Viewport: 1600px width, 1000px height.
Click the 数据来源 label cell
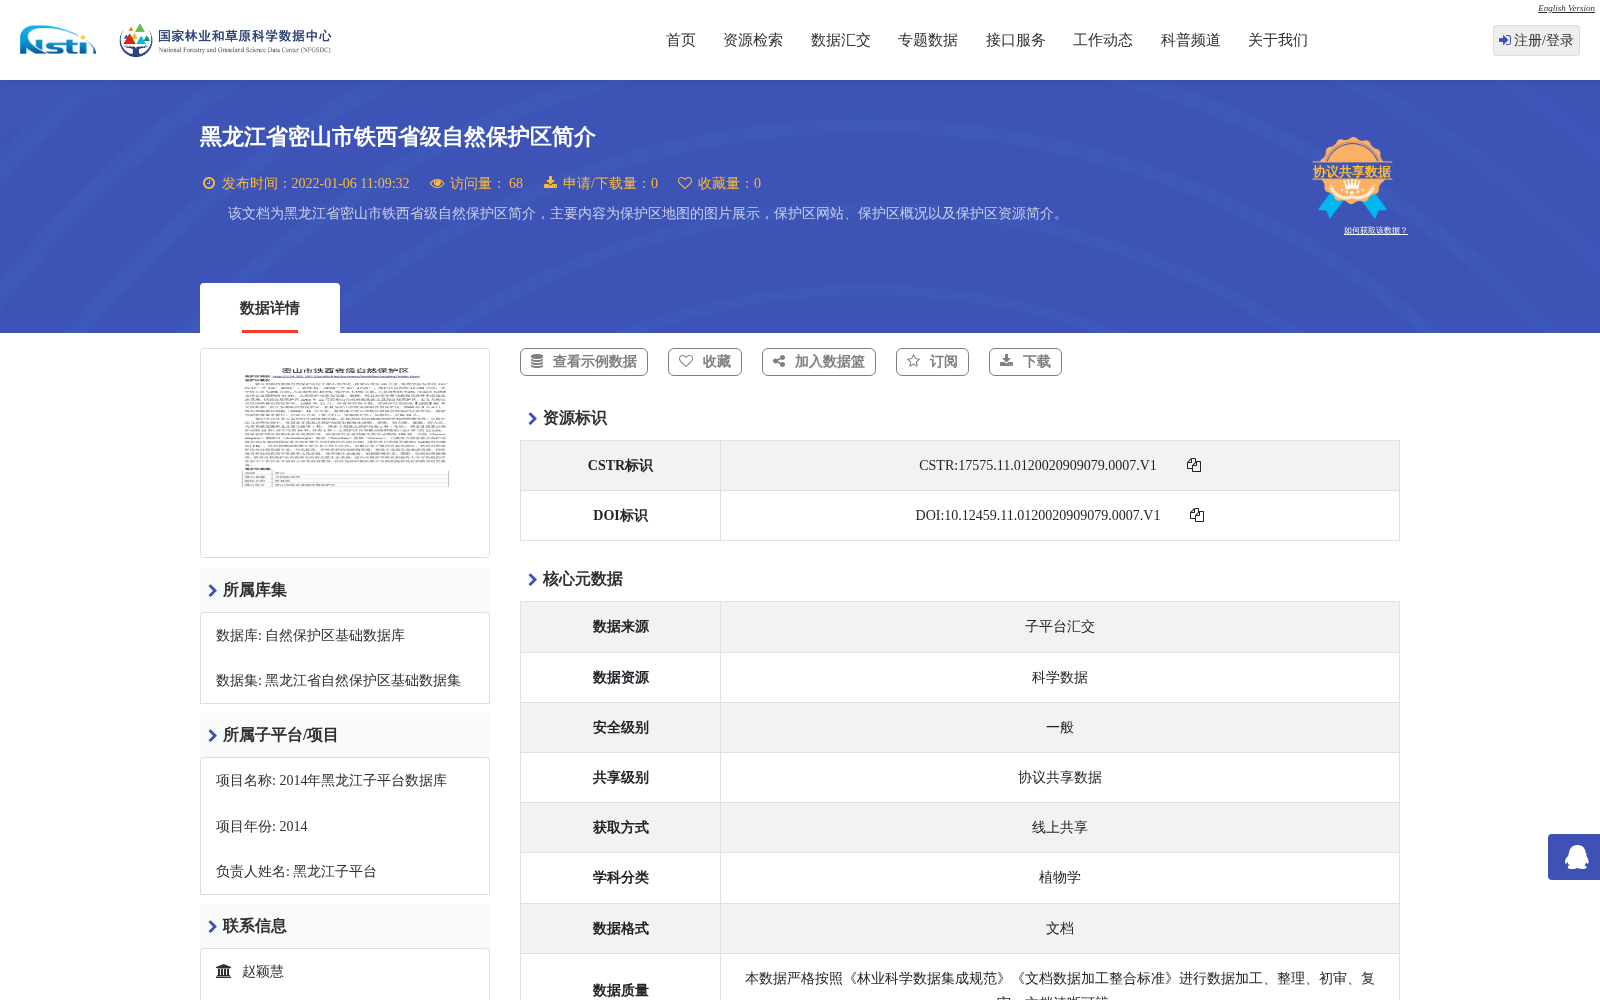pyautogui.click(x=620, y=627)
